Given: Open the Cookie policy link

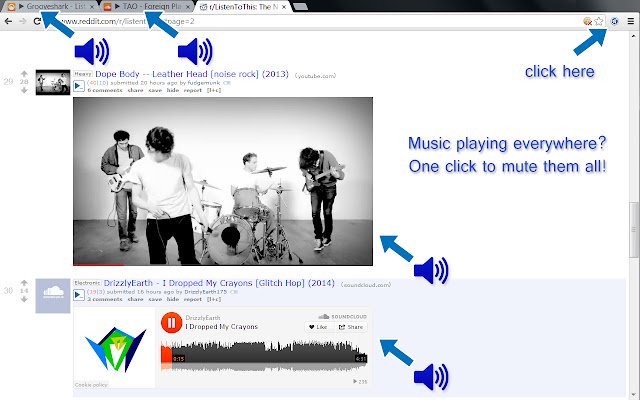Looking at the screenshot, I should [91, 384].
